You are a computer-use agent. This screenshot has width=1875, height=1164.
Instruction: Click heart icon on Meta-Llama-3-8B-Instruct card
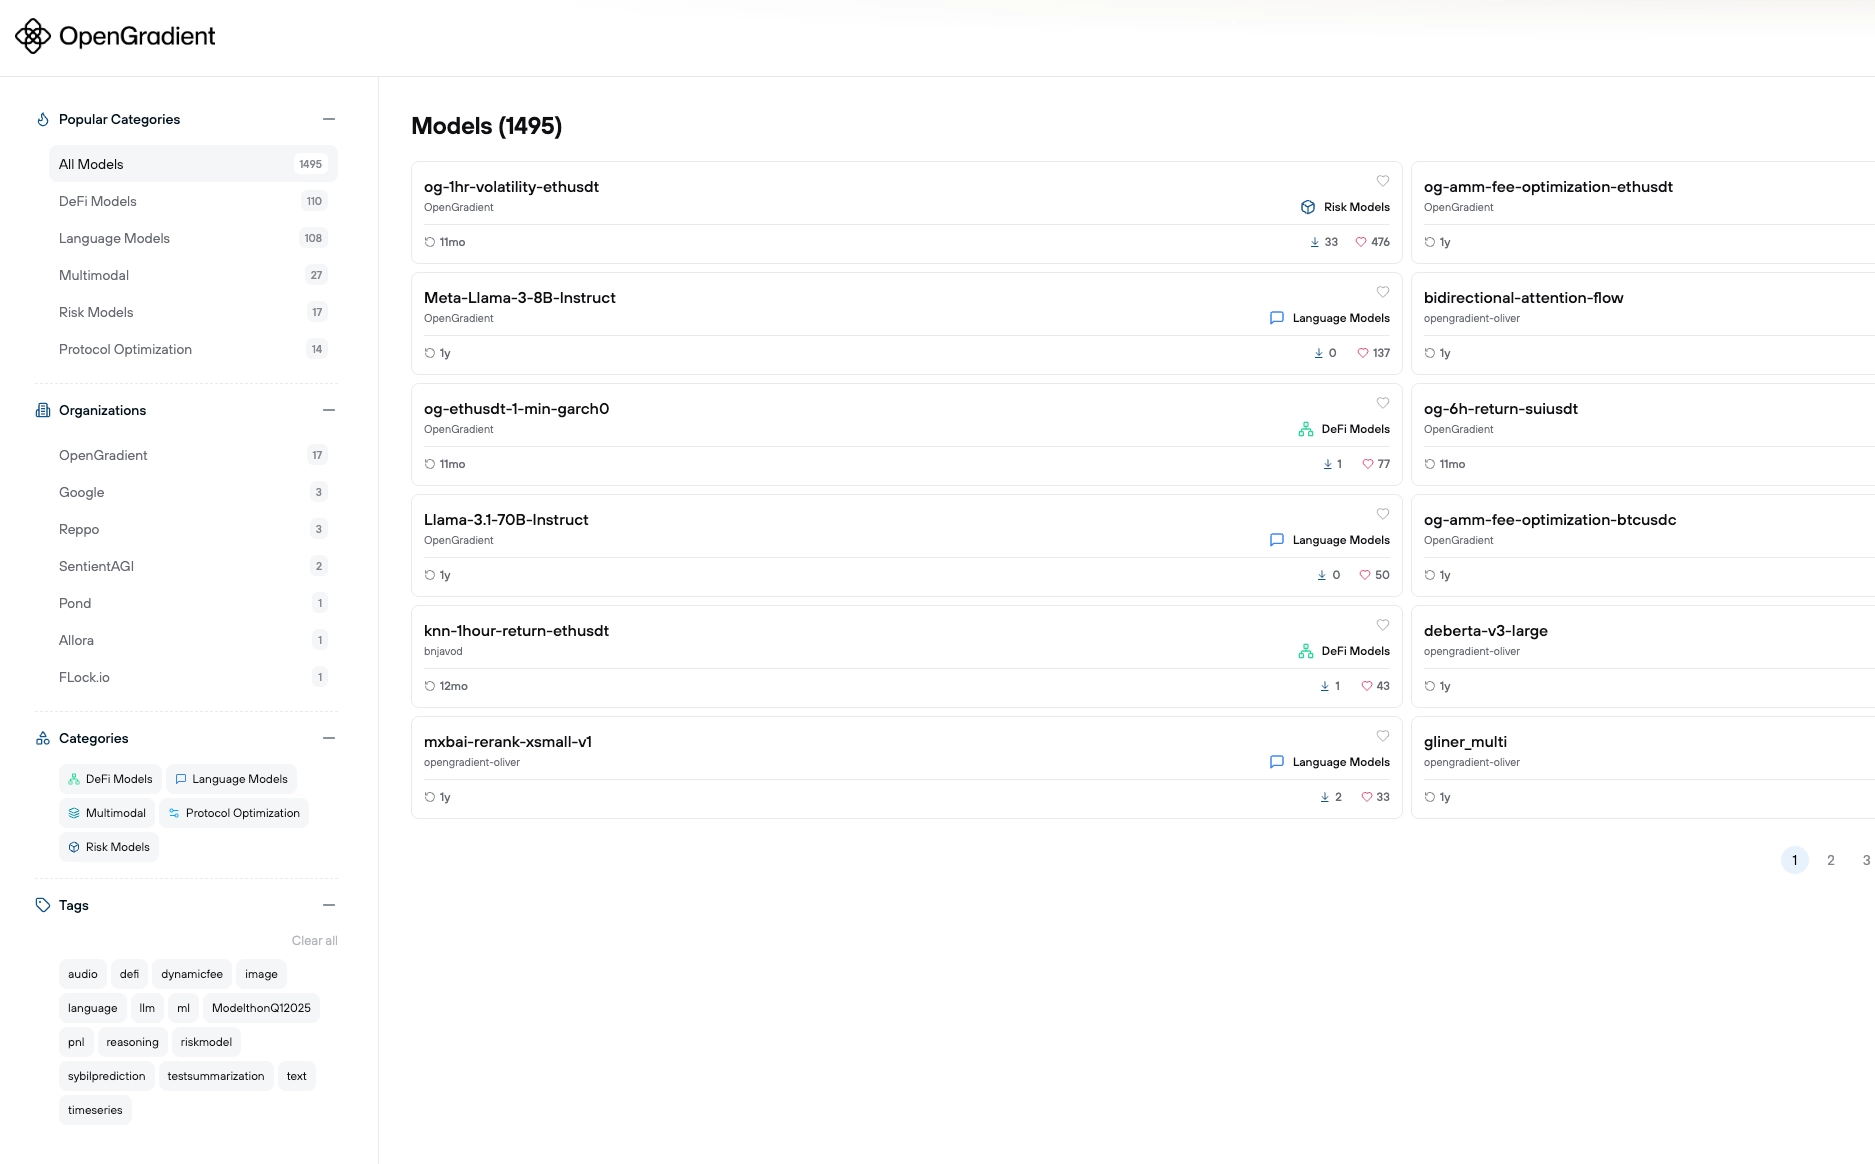coord(1382,292)
